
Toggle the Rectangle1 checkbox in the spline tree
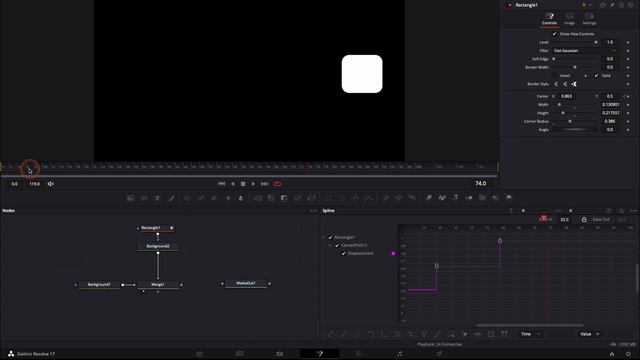pos(330,237)
